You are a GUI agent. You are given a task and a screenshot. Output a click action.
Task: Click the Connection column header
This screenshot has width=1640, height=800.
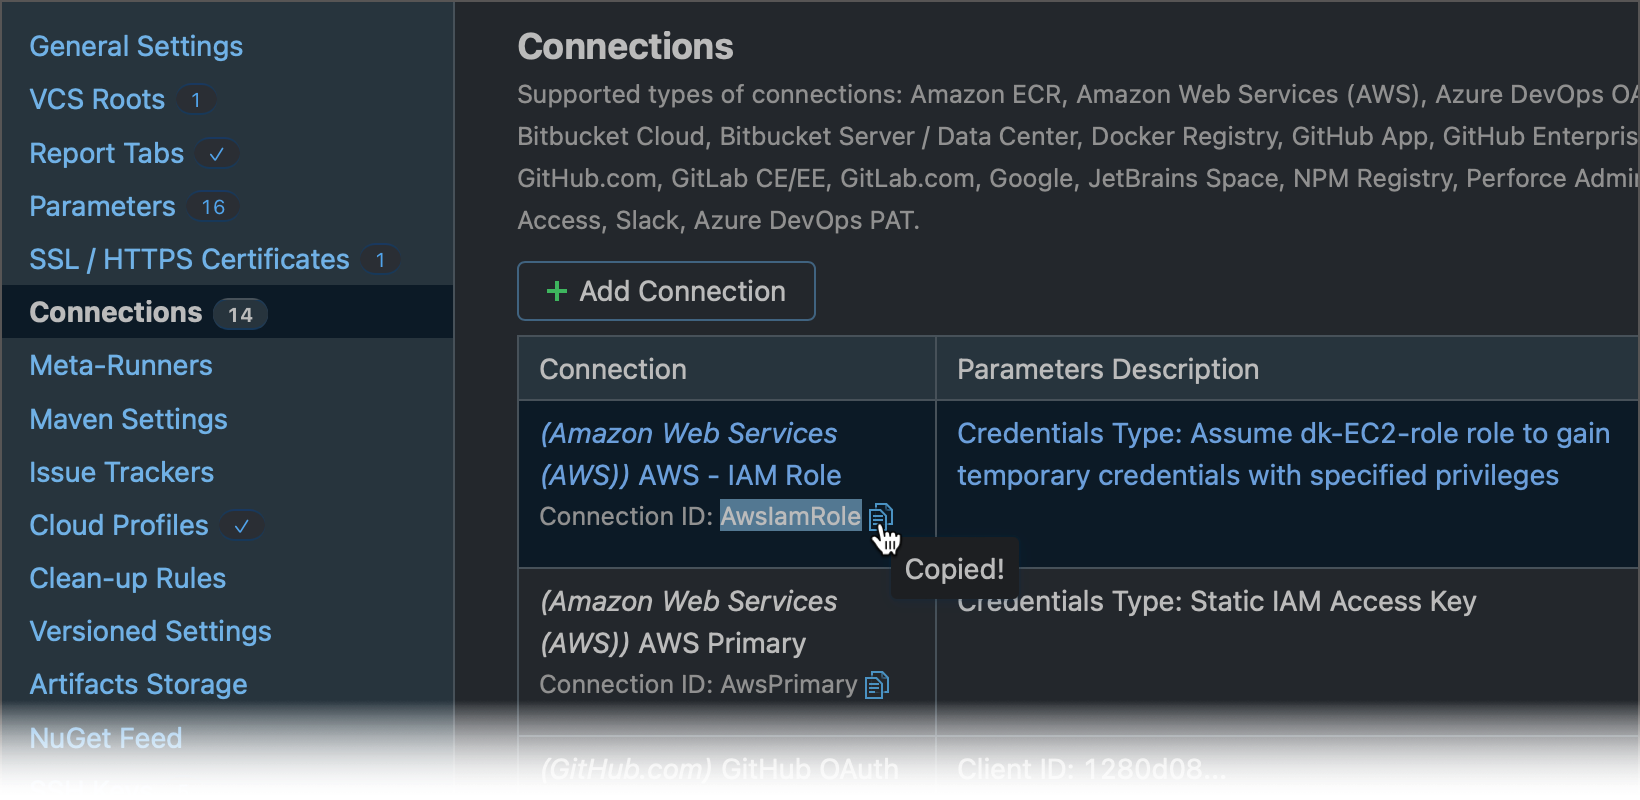point(613,369)
